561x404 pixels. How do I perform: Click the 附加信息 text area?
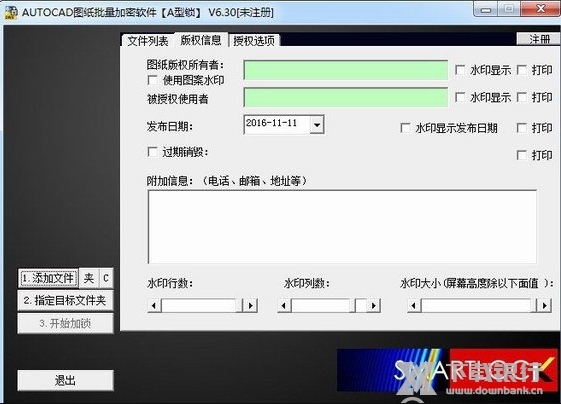pyautogui.click(x=342, y=227)
